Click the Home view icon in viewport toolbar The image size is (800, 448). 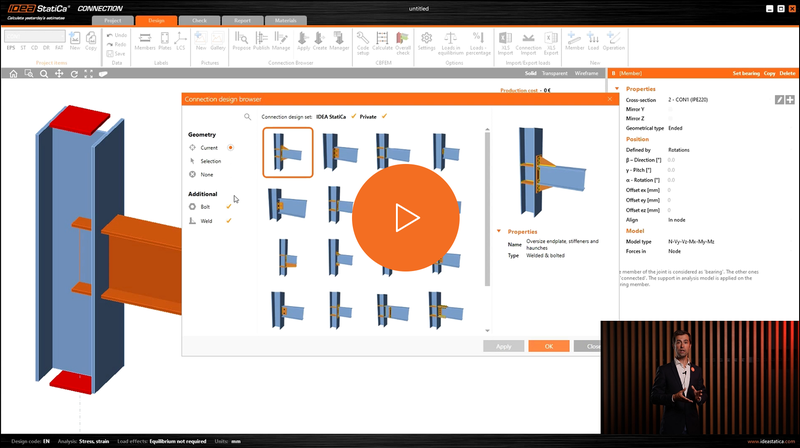pyautogui.click(x=13, y=74)
